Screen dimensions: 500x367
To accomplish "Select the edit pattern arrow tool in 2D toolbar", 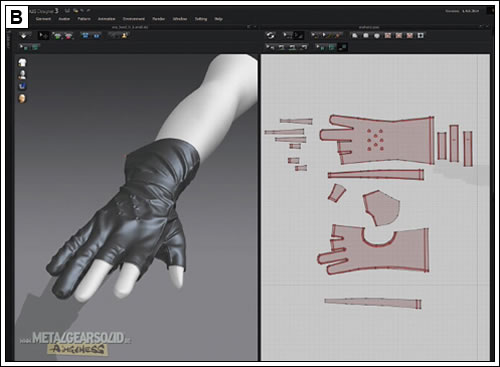I will (287, 35).
